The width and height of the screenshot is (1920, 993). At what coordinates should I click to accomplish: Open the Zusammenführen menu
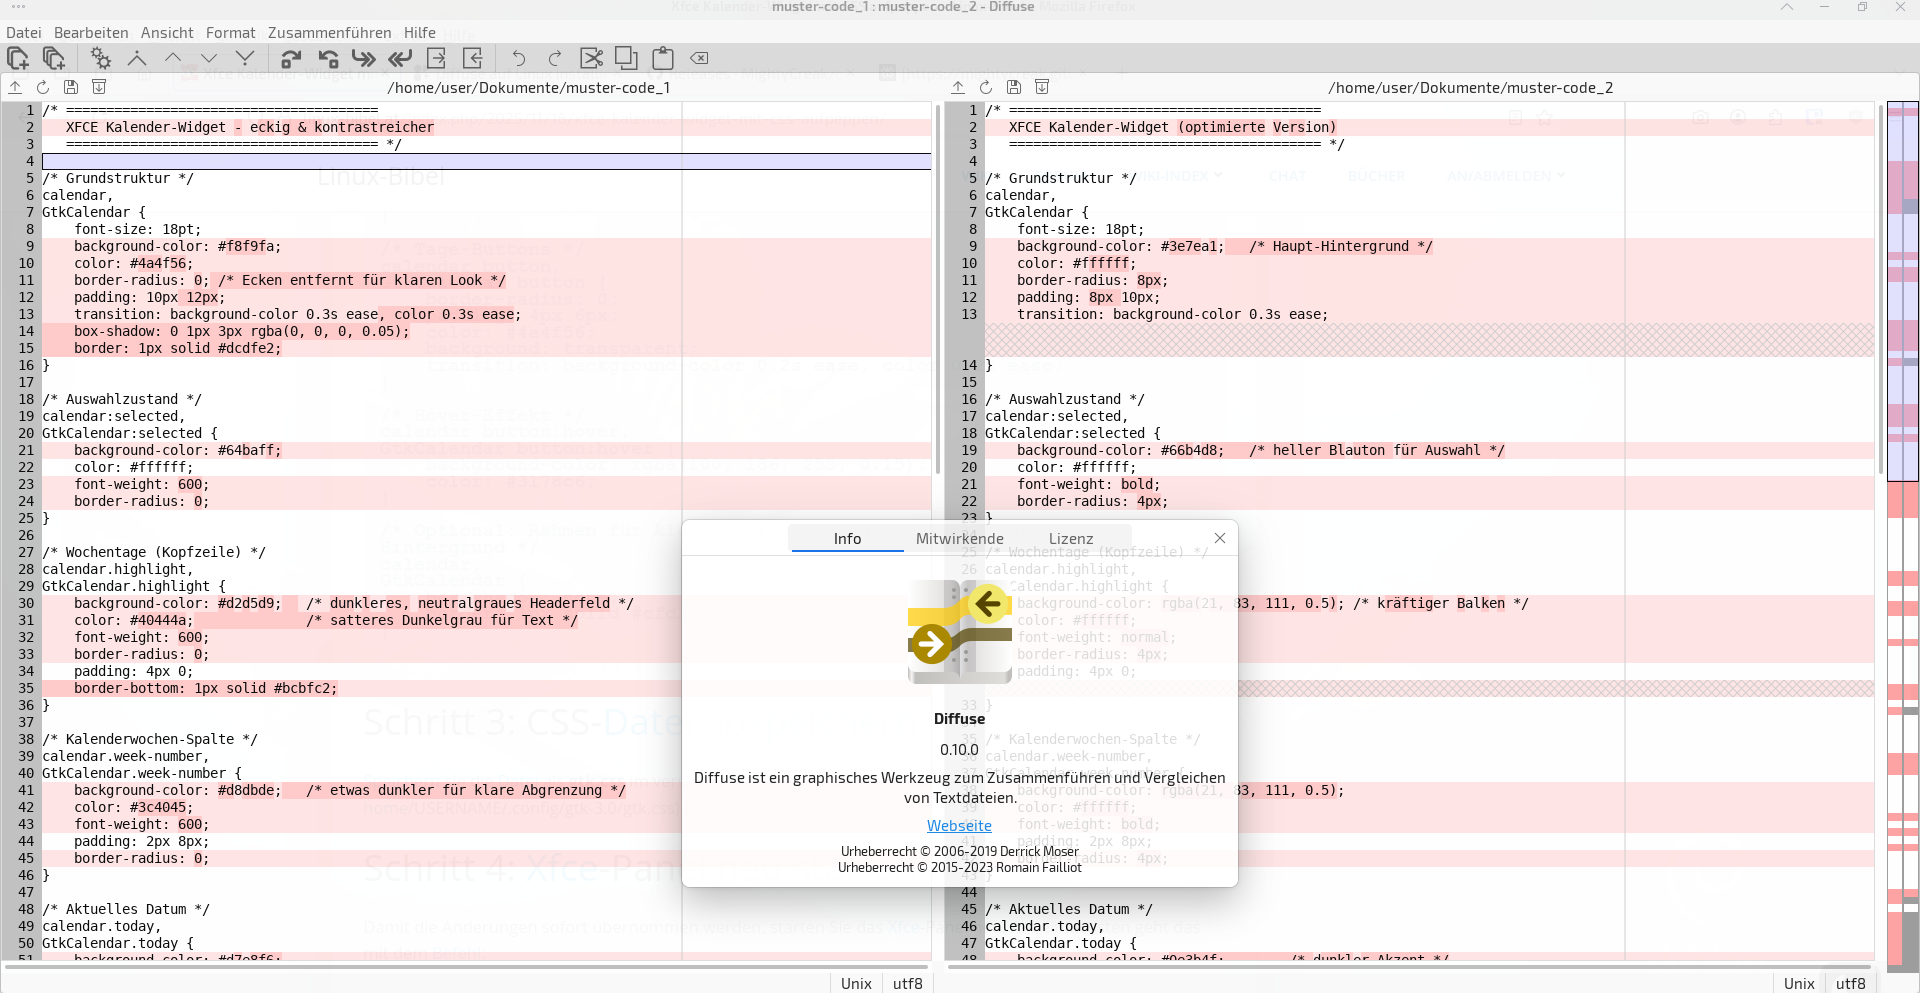click(329, 33)
